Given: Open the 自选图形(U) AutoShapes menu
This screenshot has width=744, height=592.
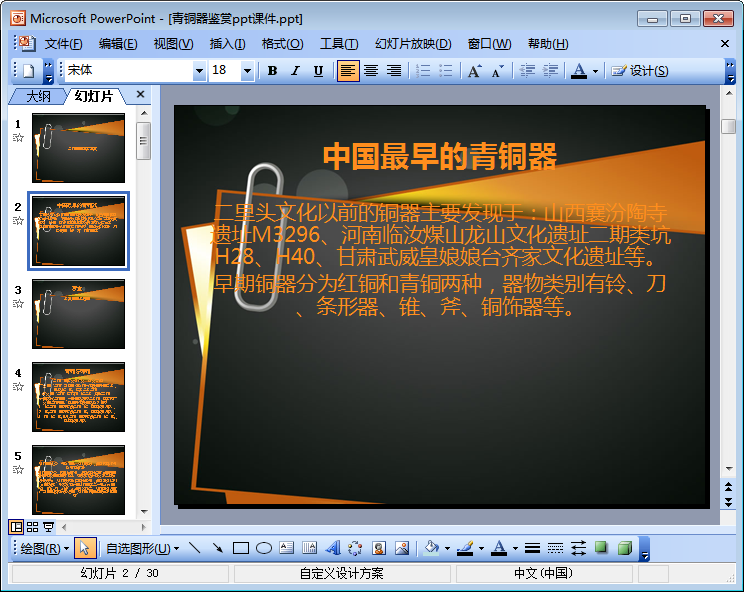Looking at the screenshot, I should [x=142, y=549].
